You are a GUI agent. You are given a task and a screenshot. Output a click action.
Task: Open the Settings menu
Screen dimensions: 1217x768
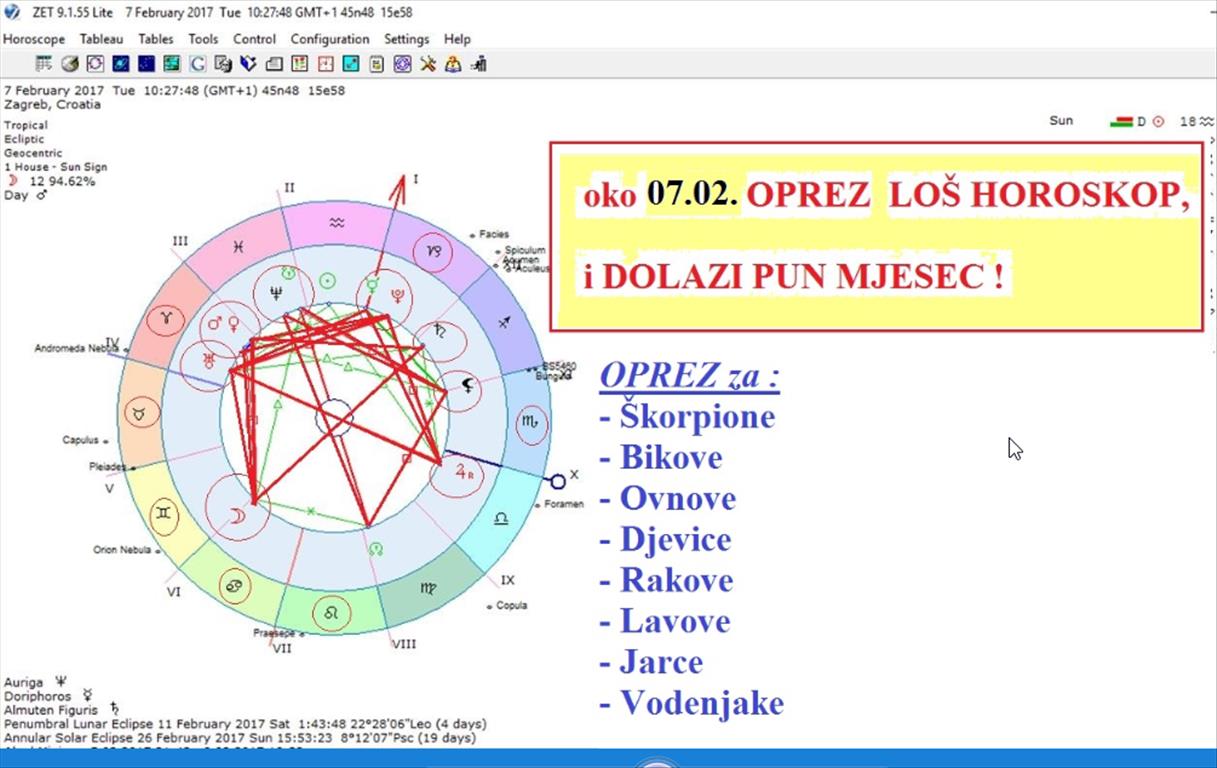406,39
